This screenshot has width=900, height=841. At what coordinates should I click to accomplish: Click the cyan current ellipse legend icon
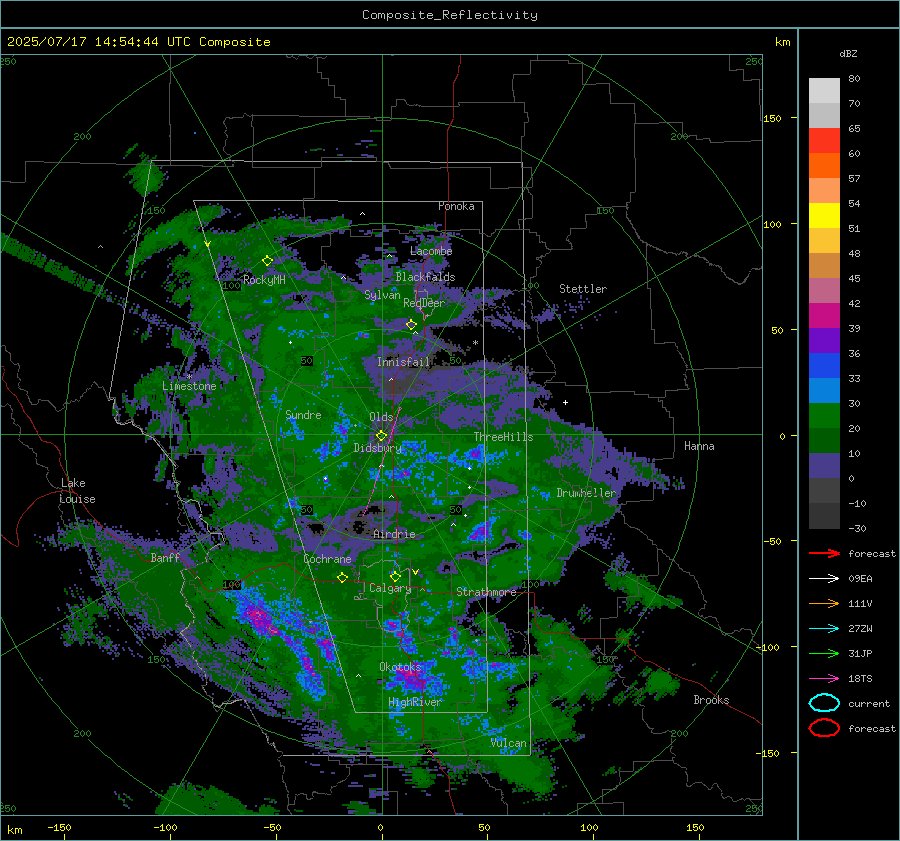tap(824, 703)
